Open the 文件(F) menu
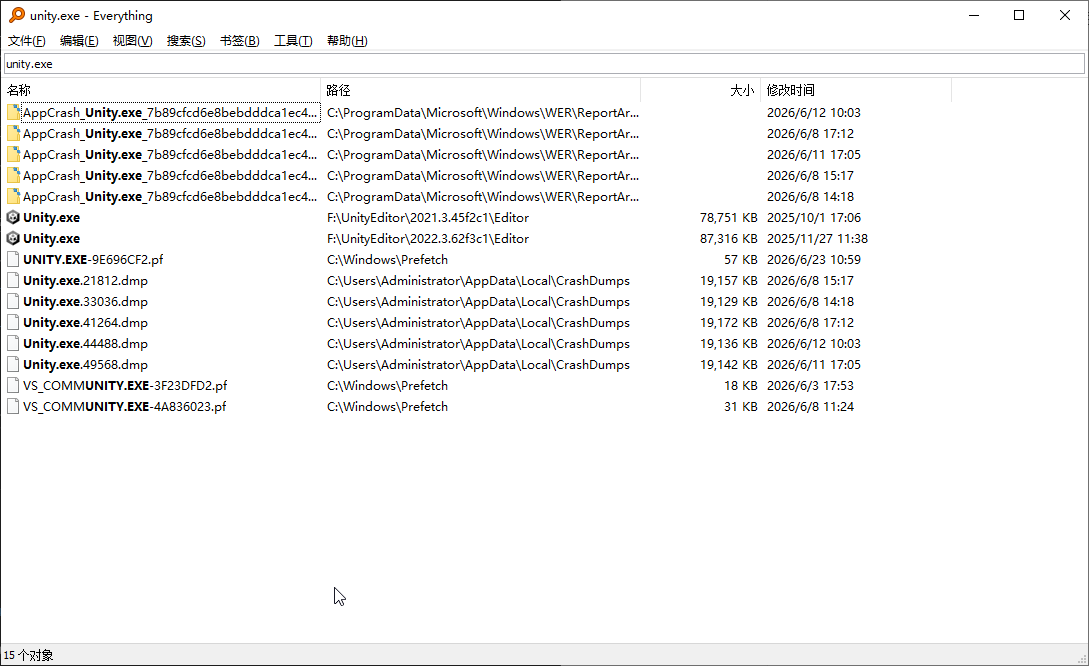Viewport: 1089px width, 666px height. pyautogui.click(x=26, y=41)
